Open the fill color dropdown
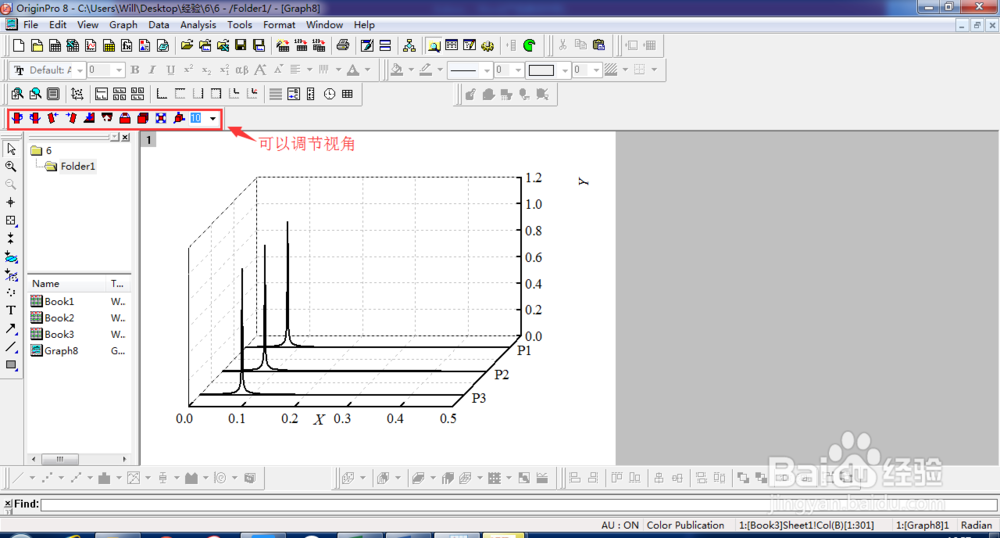Viewport: 1000px width, 538px height. tap(411, 70)
